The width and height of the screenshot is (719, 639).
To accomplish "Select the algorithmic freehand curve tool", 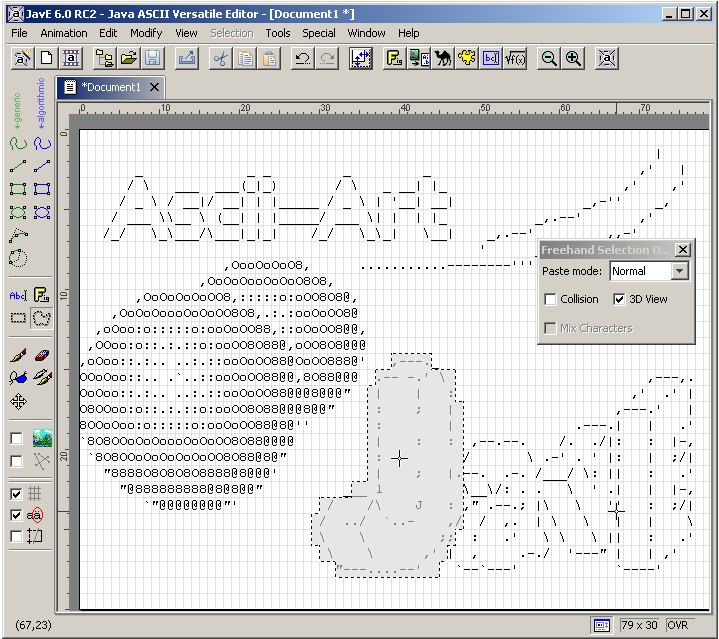I will coord(42,143).
